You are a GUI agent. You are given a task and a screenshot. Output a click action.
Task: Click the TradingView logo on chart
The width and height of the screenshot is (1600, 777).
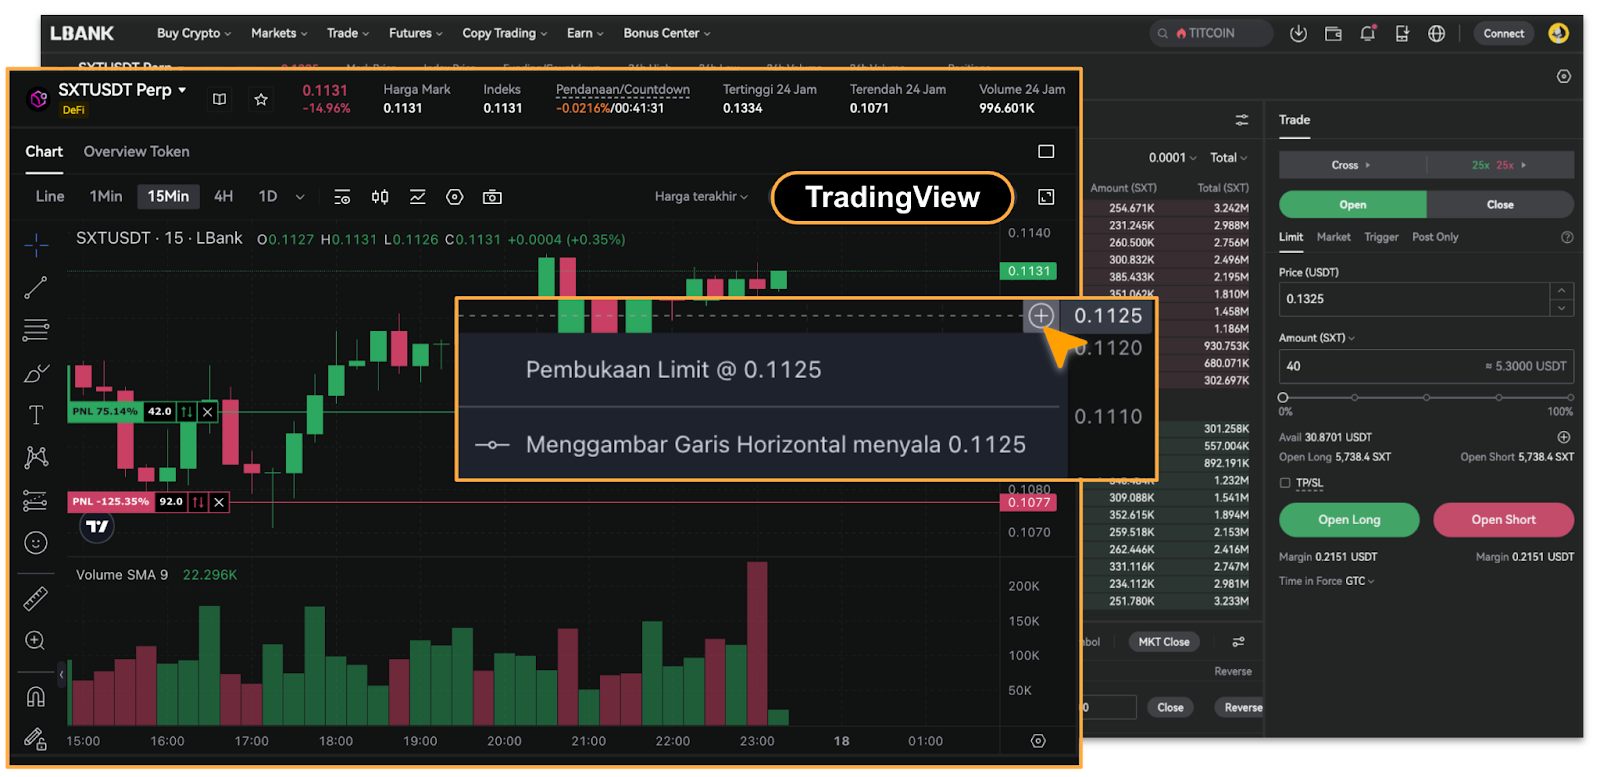97,526
